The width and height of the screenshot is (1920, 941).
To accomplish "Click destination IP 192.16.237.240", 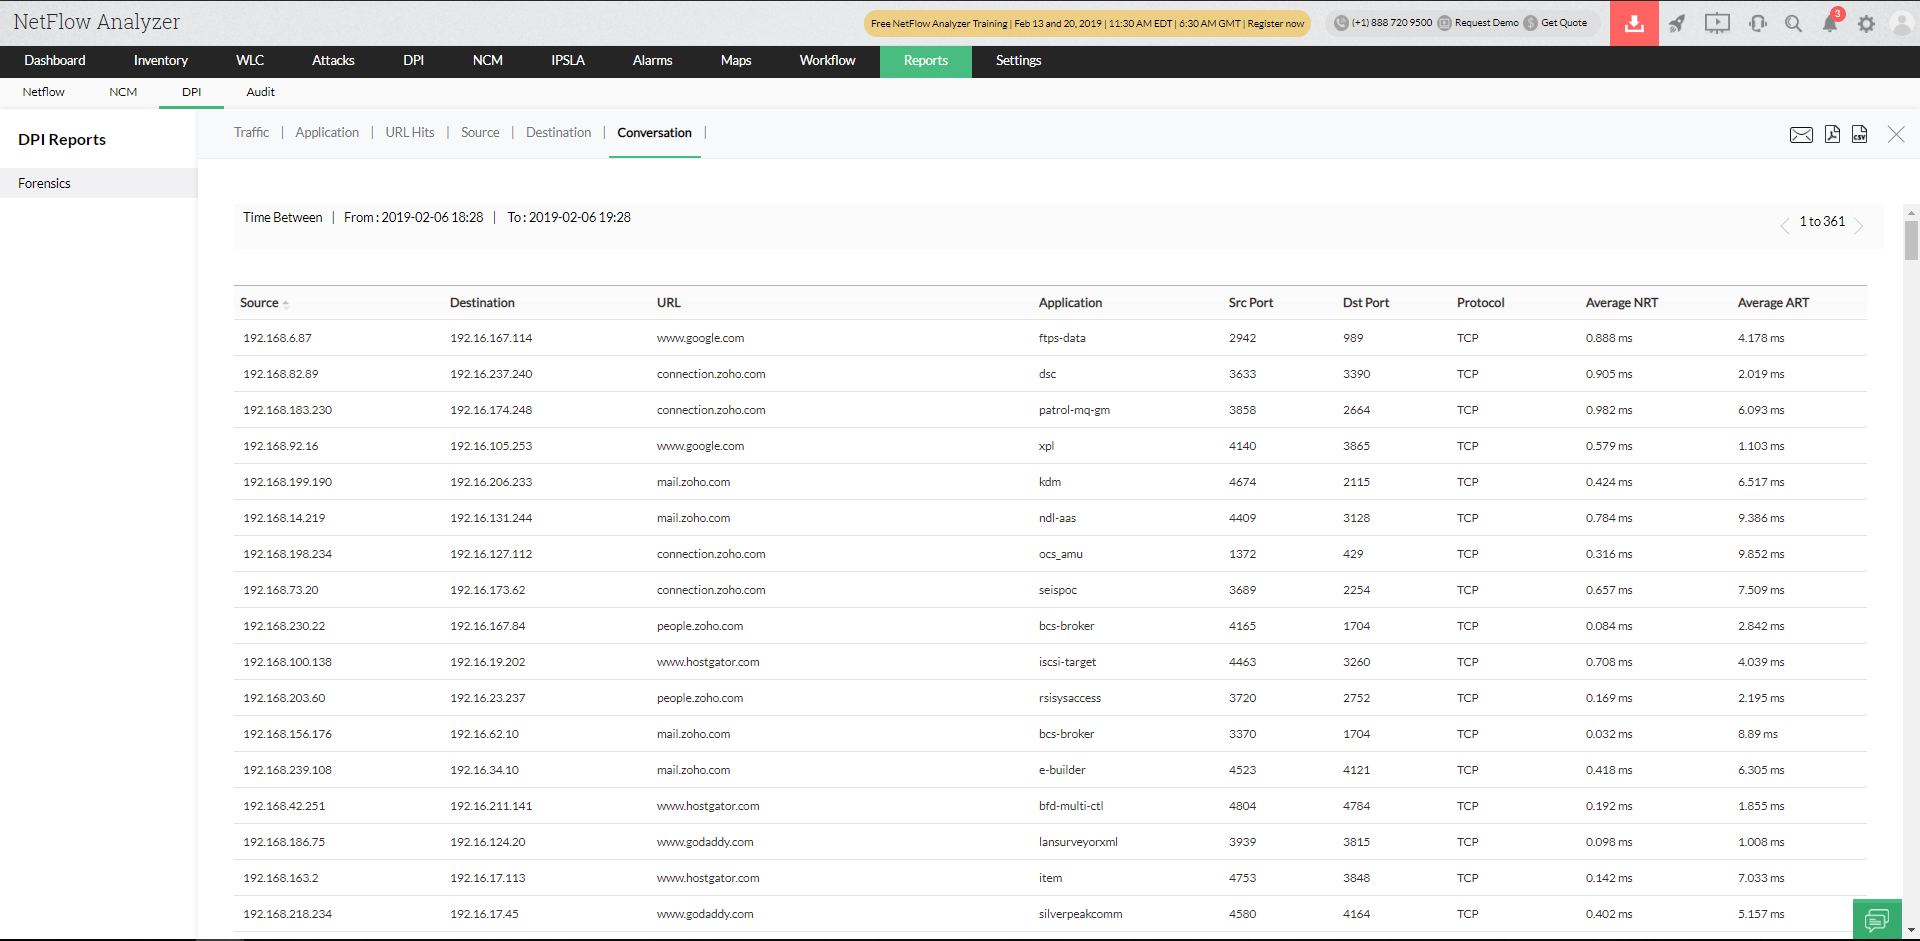I will click(x=491, y=374).
